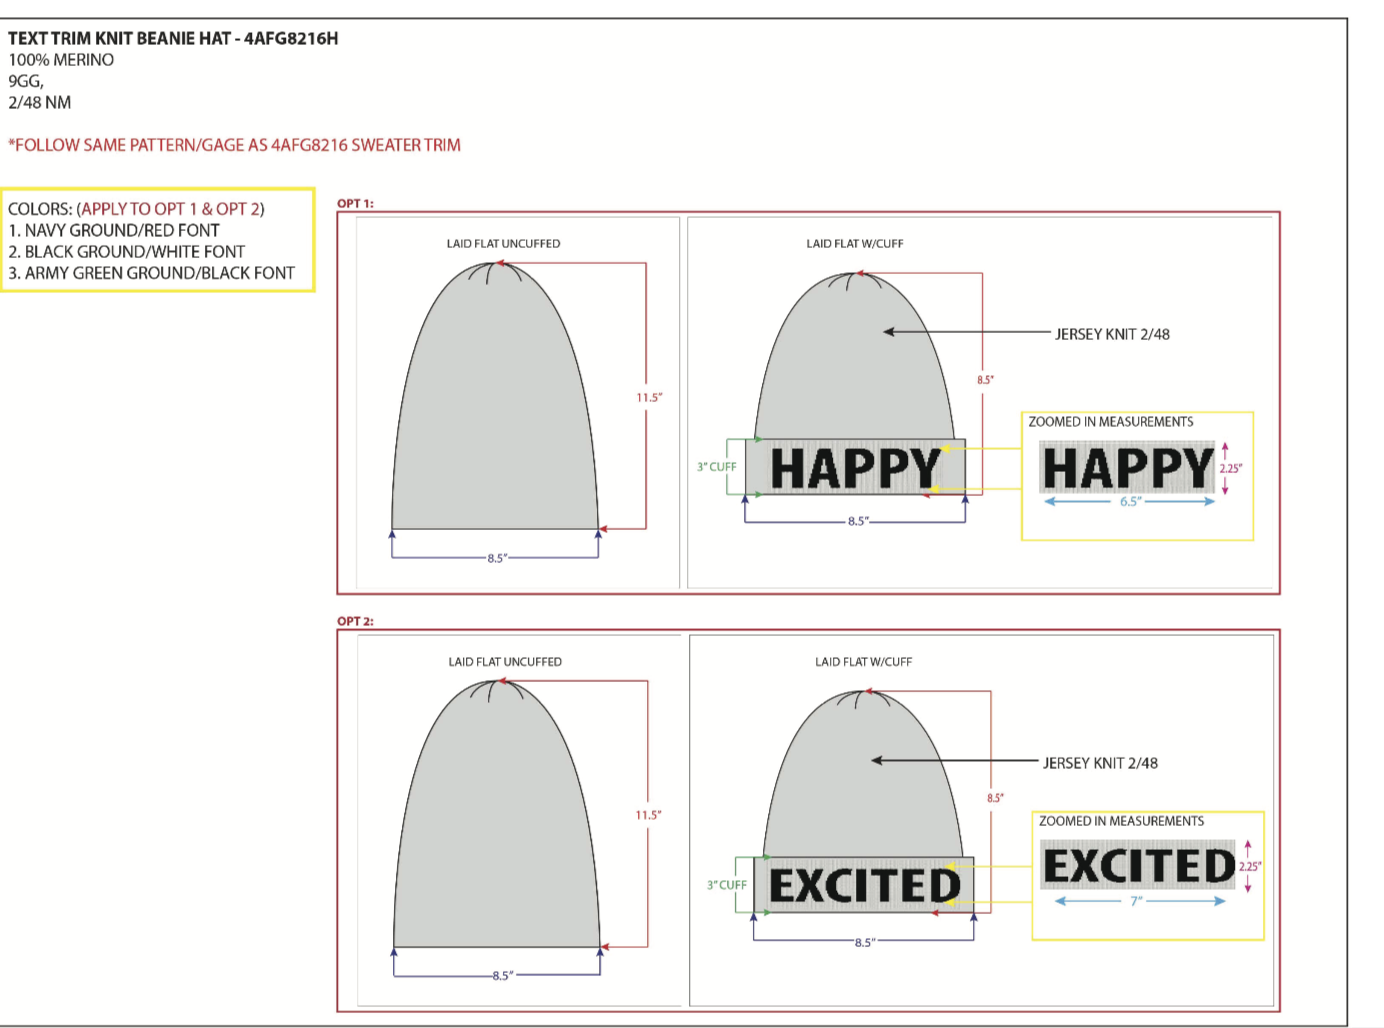This screenshot has width=1384, height=1028.
Task: Click 'LAID FLAT W/CUFF' caption in OPT 2
Action: click(x=863, y=662)
